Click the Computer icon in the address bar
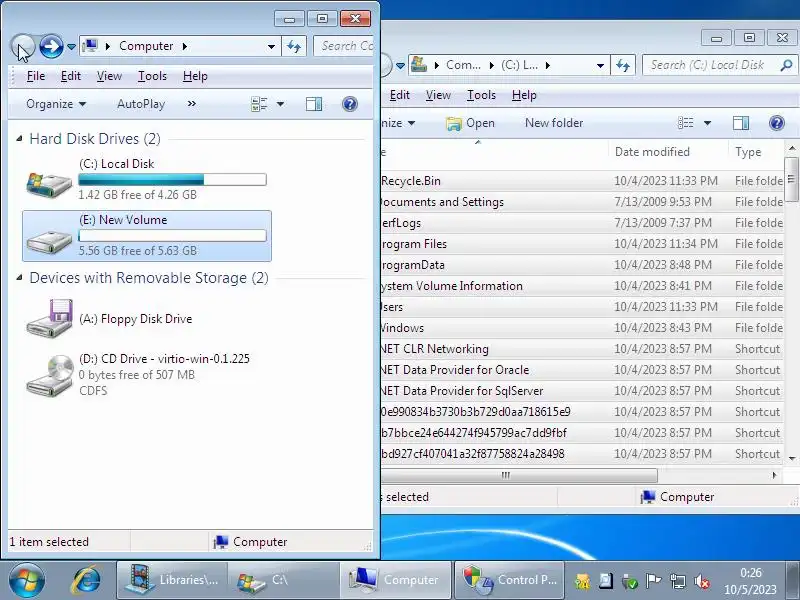 coord(90,46)
